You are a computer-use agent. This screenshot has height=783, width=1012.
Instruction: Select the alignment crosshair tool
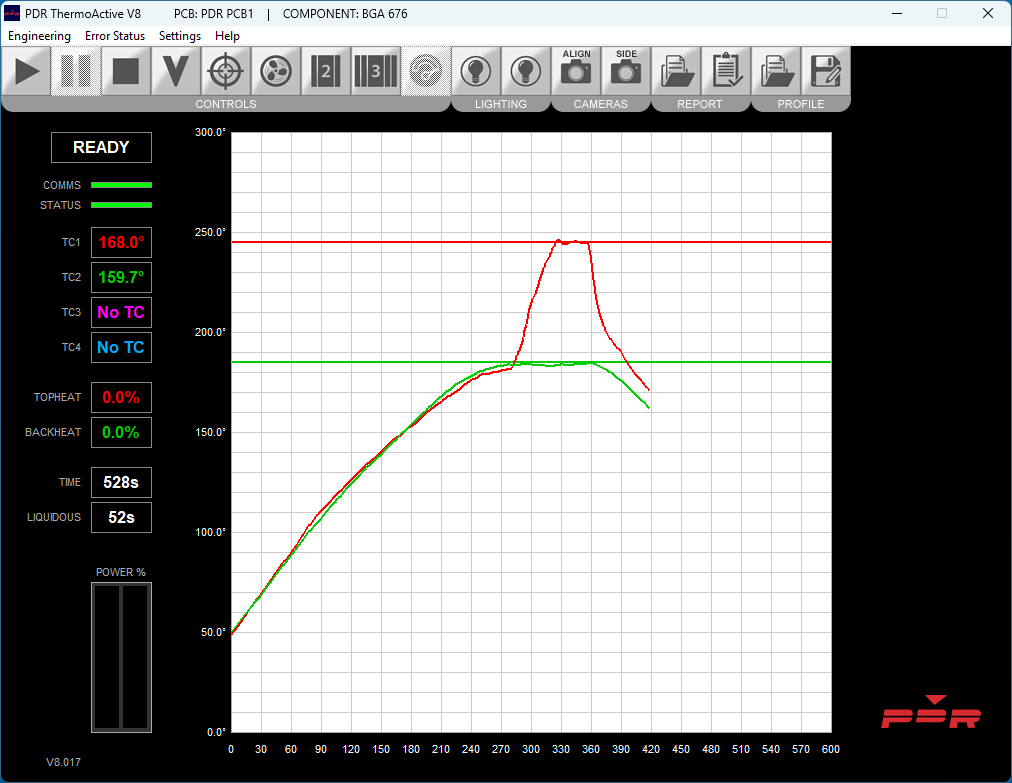(x=226, y=71)
